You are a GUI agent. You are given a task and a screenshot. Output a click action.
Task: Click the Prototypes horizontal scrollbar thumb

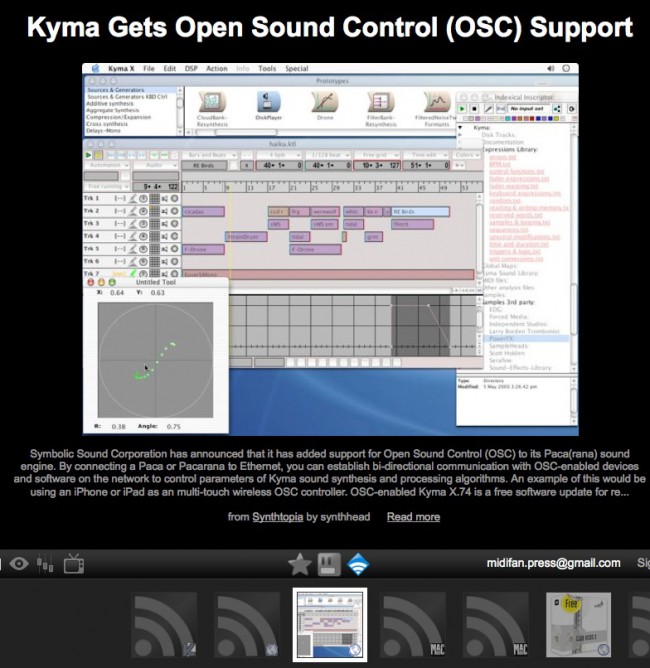pos(246,133)
